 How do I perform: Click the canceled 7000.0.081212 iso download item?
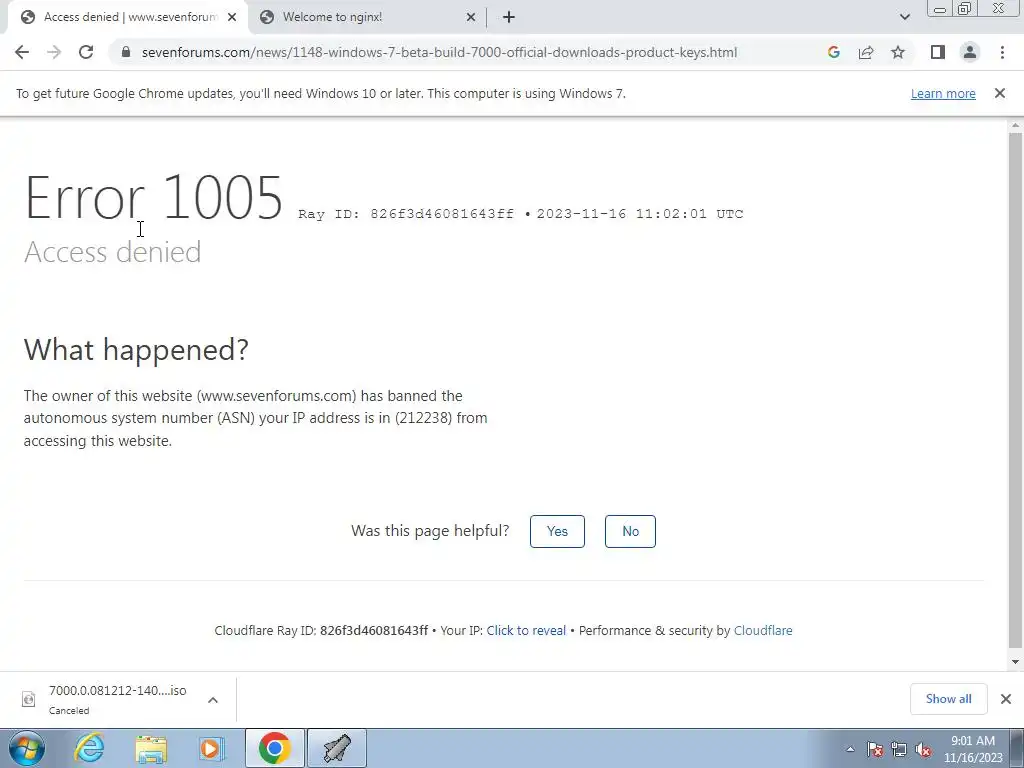[118, 699]
